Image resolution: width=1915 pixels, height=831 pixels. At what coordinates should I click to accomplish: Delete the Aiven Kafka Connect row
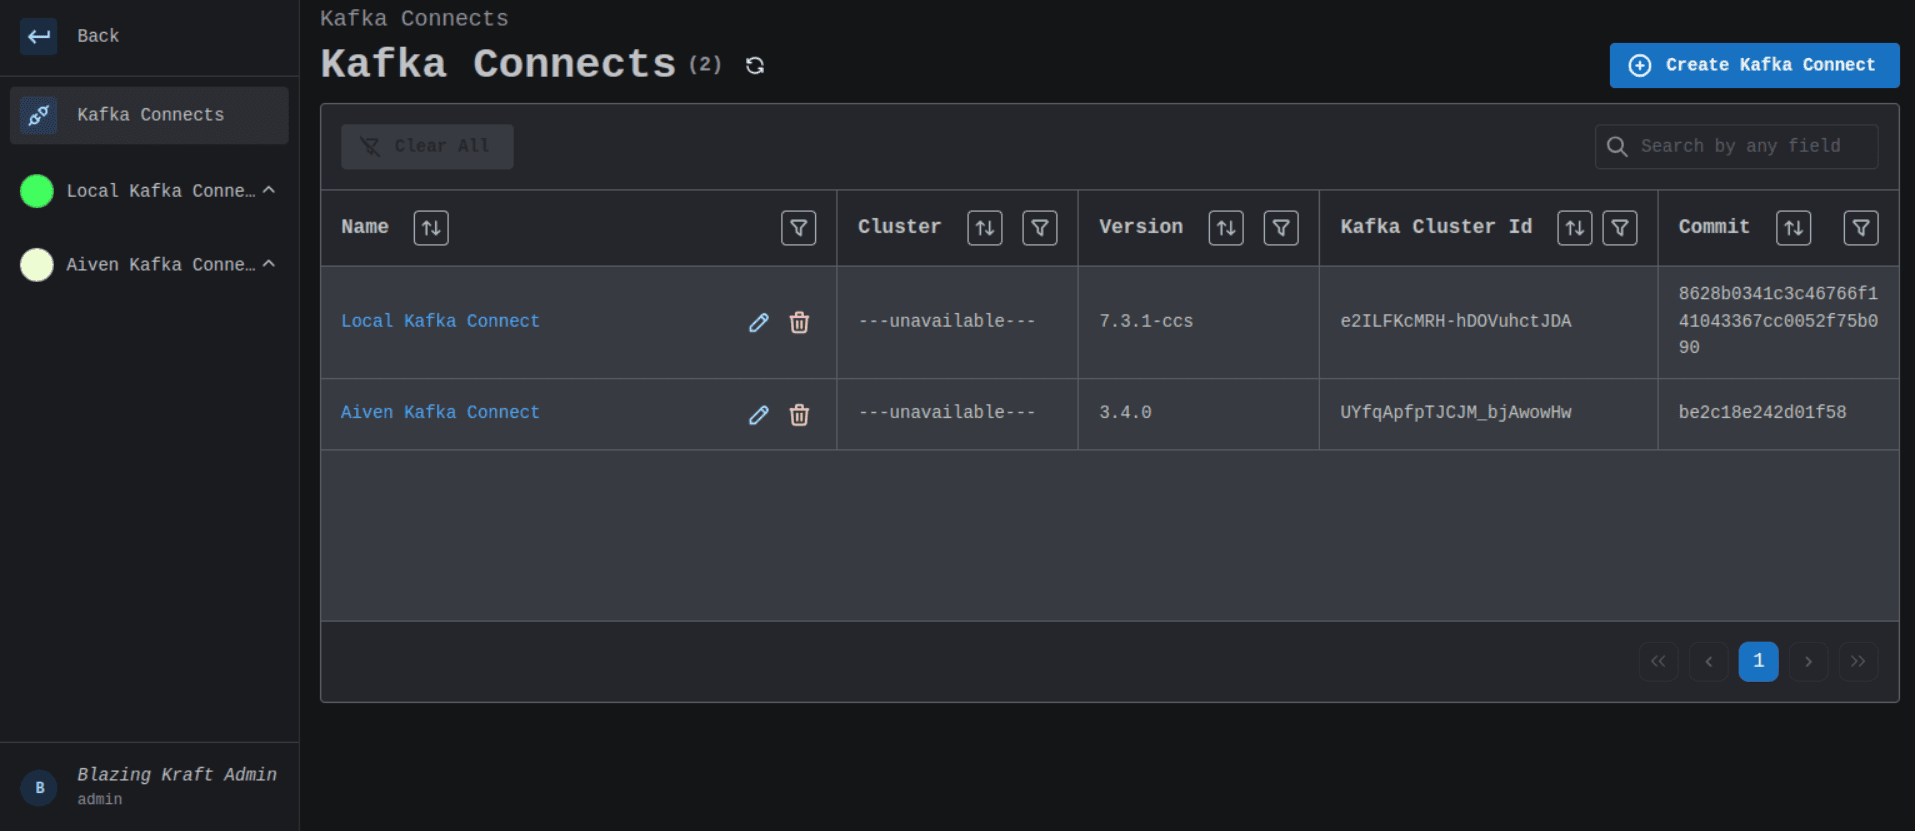[x=799, y=414]
